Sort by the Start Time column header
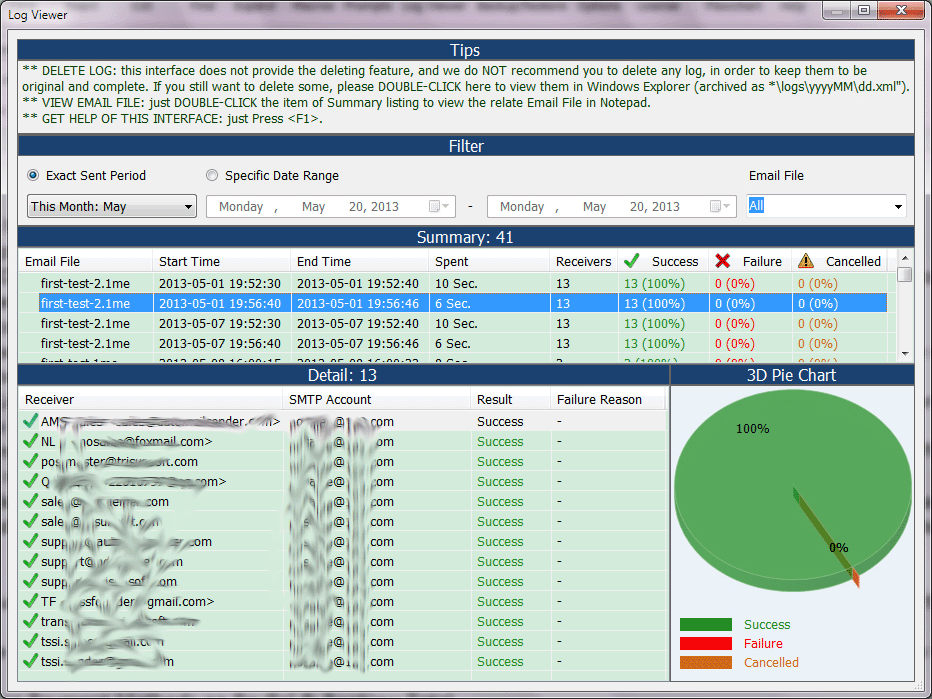 (x=190, y=262)
